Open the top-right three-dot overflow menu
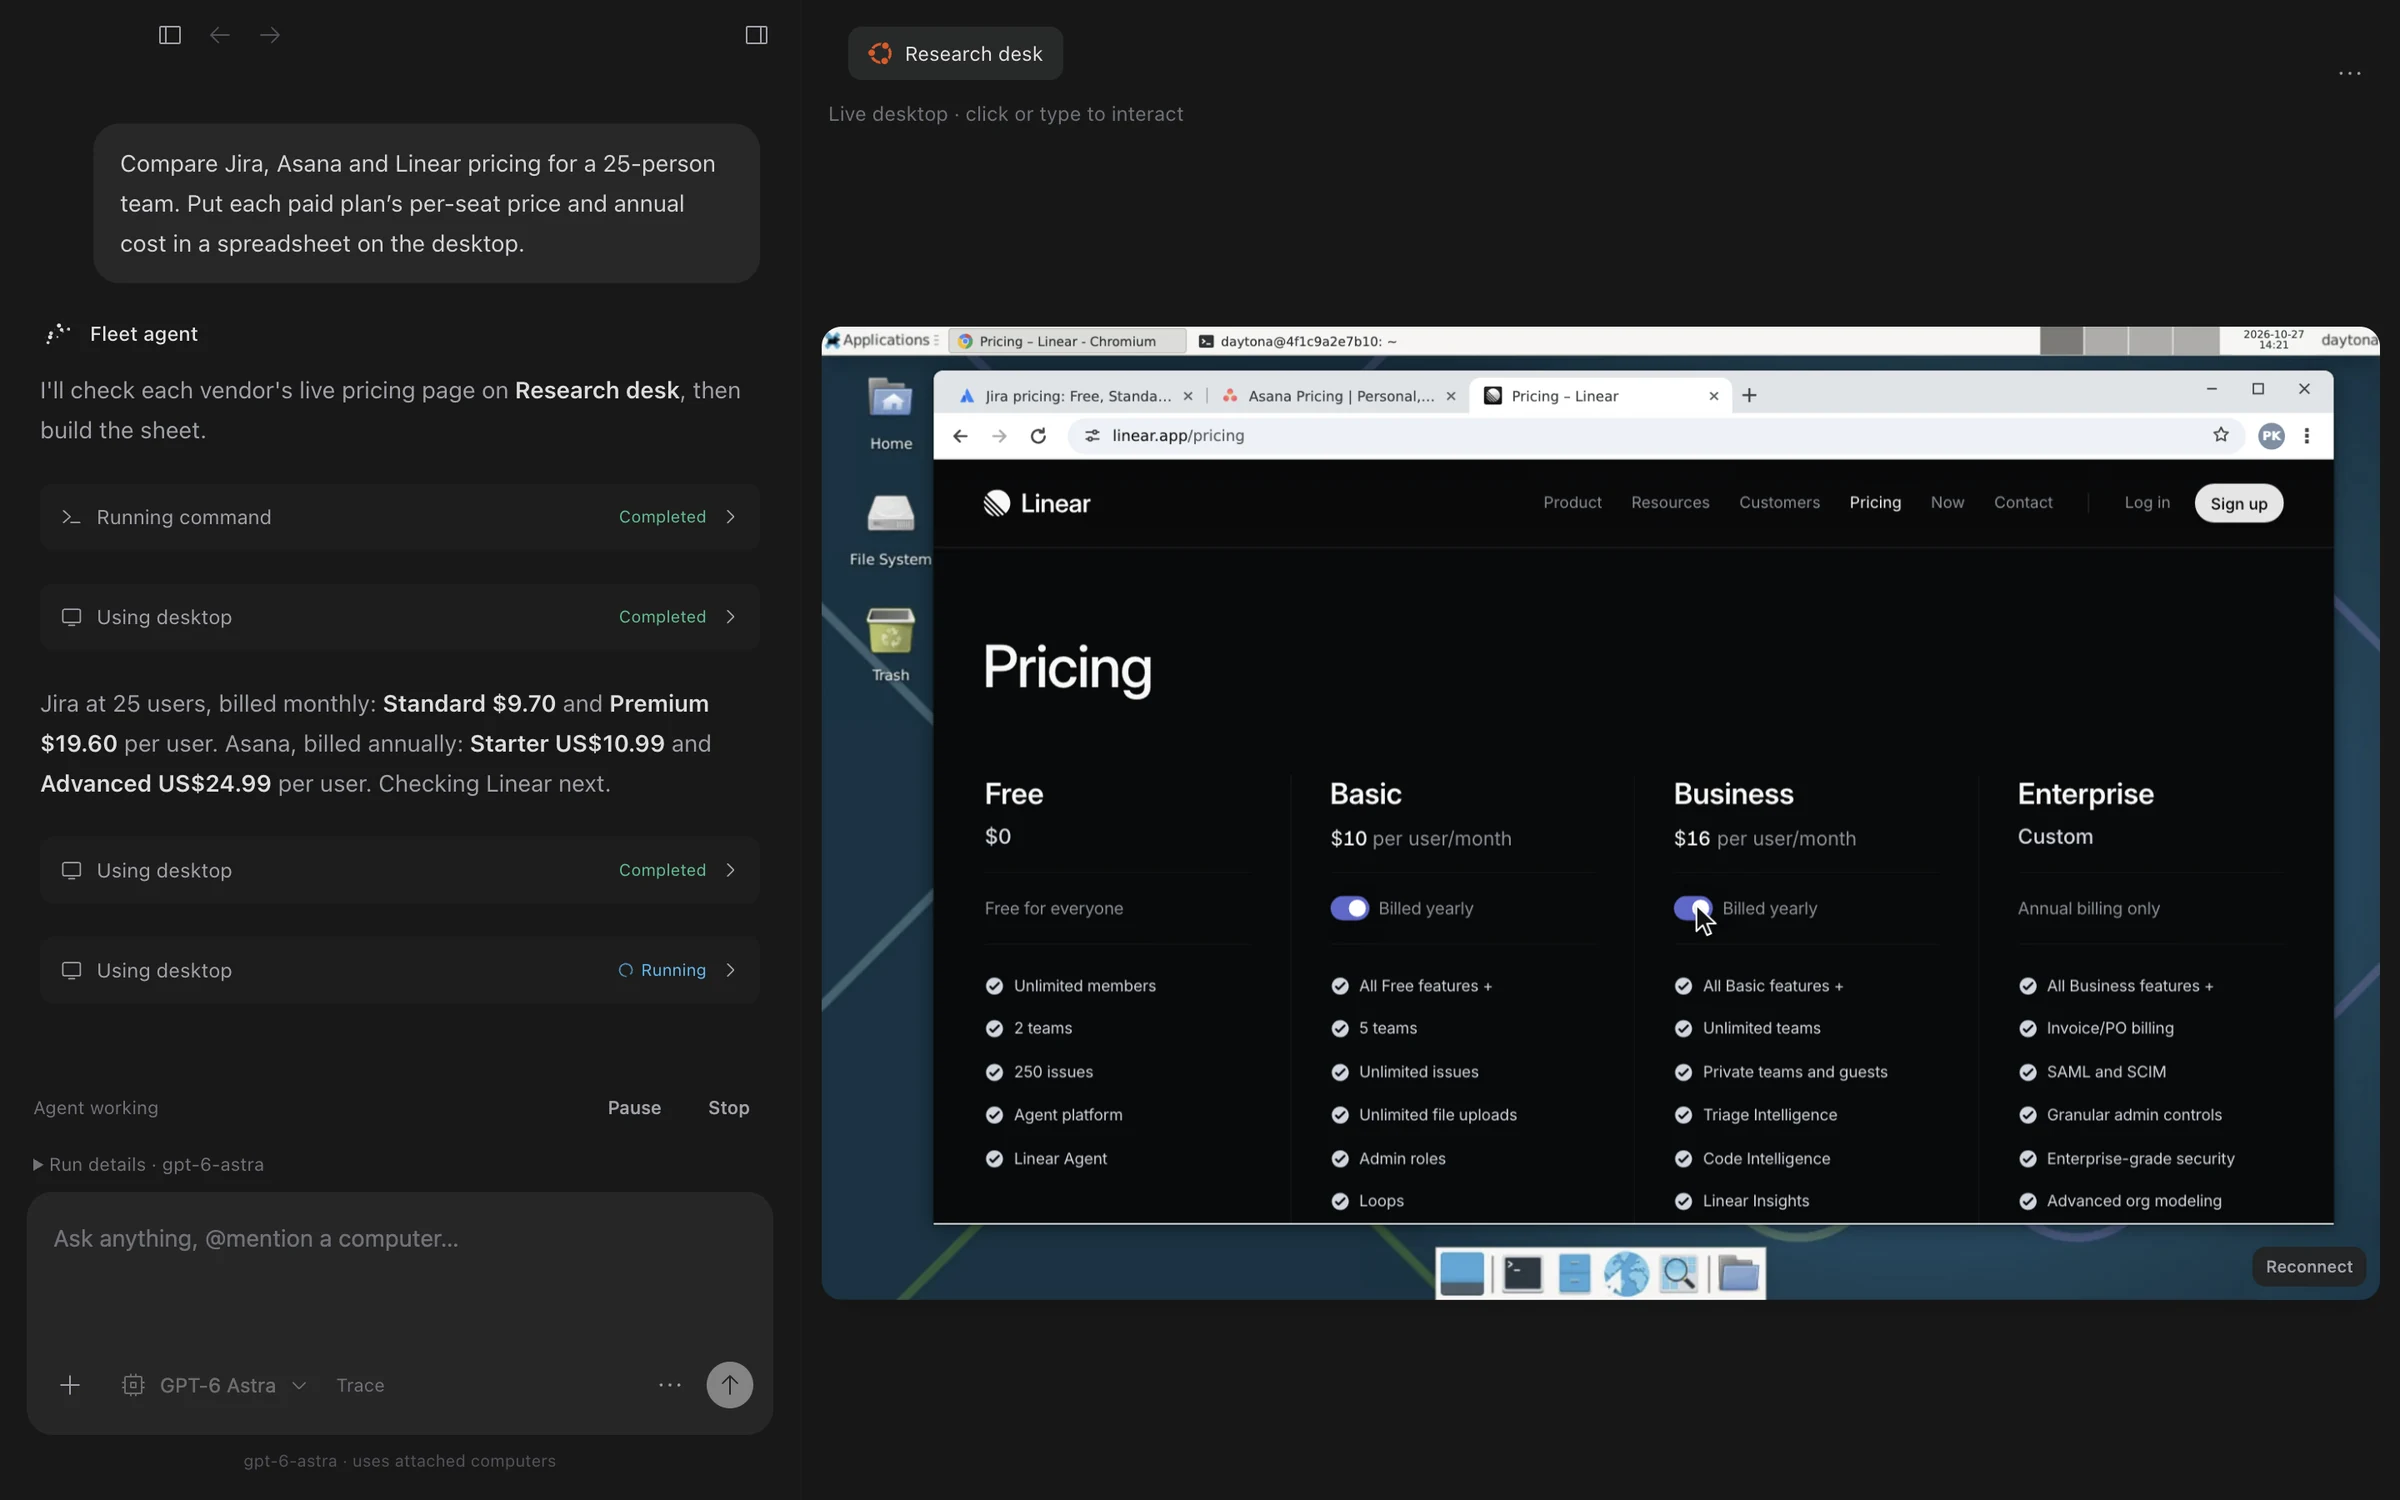2400x1500 pixels. coord(2349,73)
